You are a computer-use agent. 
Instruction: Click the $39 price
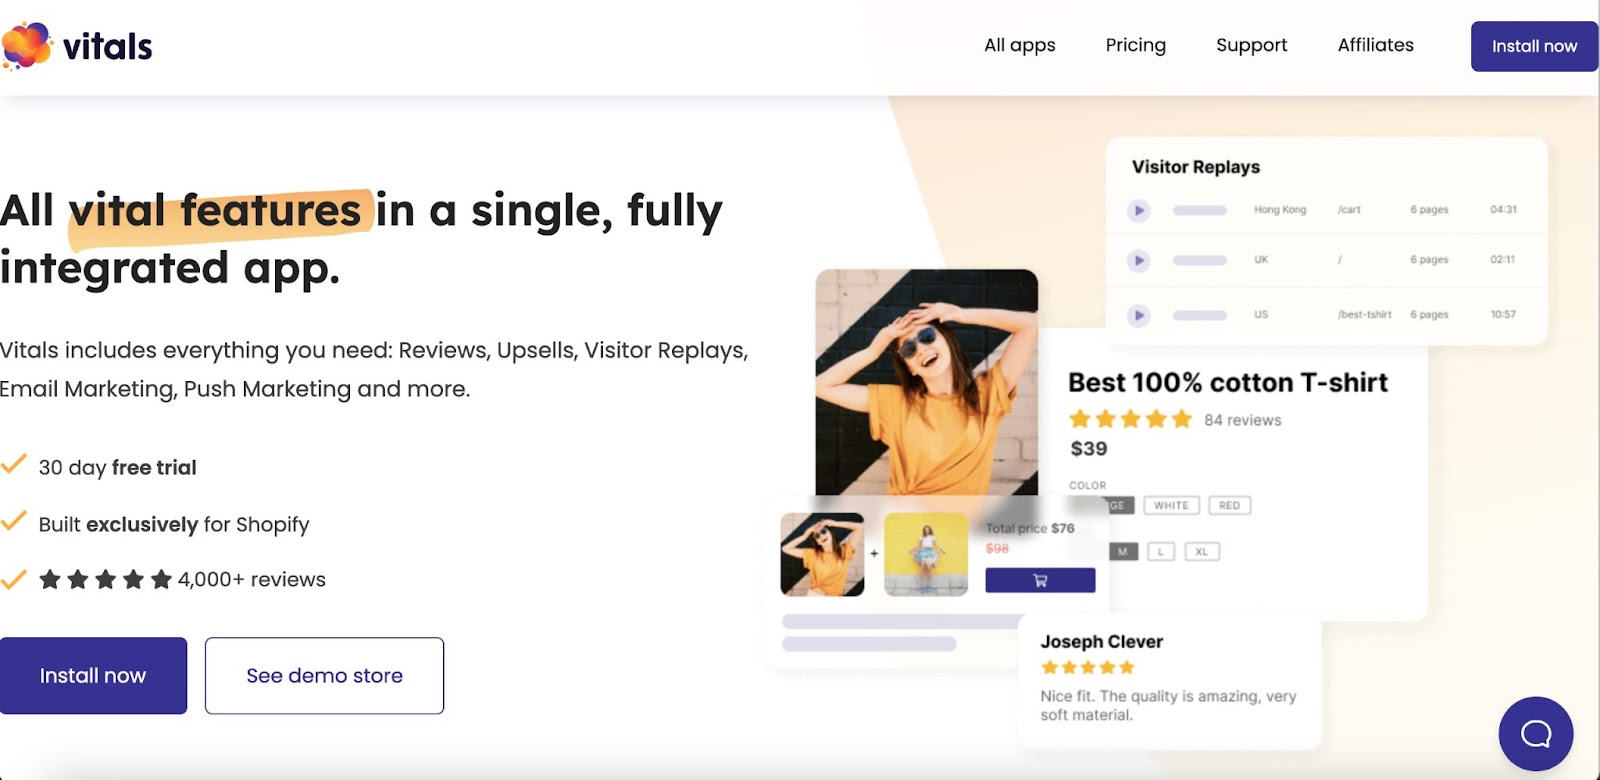pyautogui.click(x=1088, y=449)
